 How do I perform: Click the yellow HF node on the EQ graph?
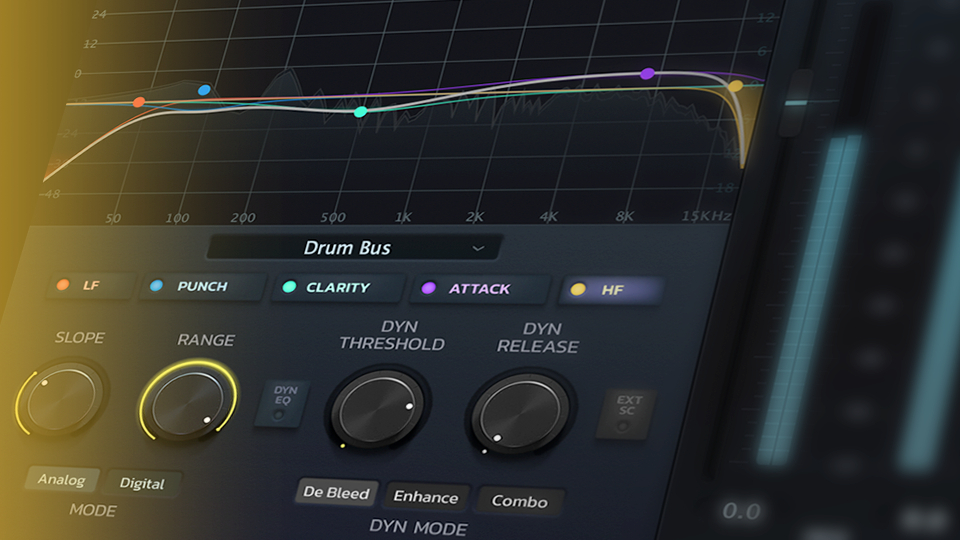(x=736, y=86)
